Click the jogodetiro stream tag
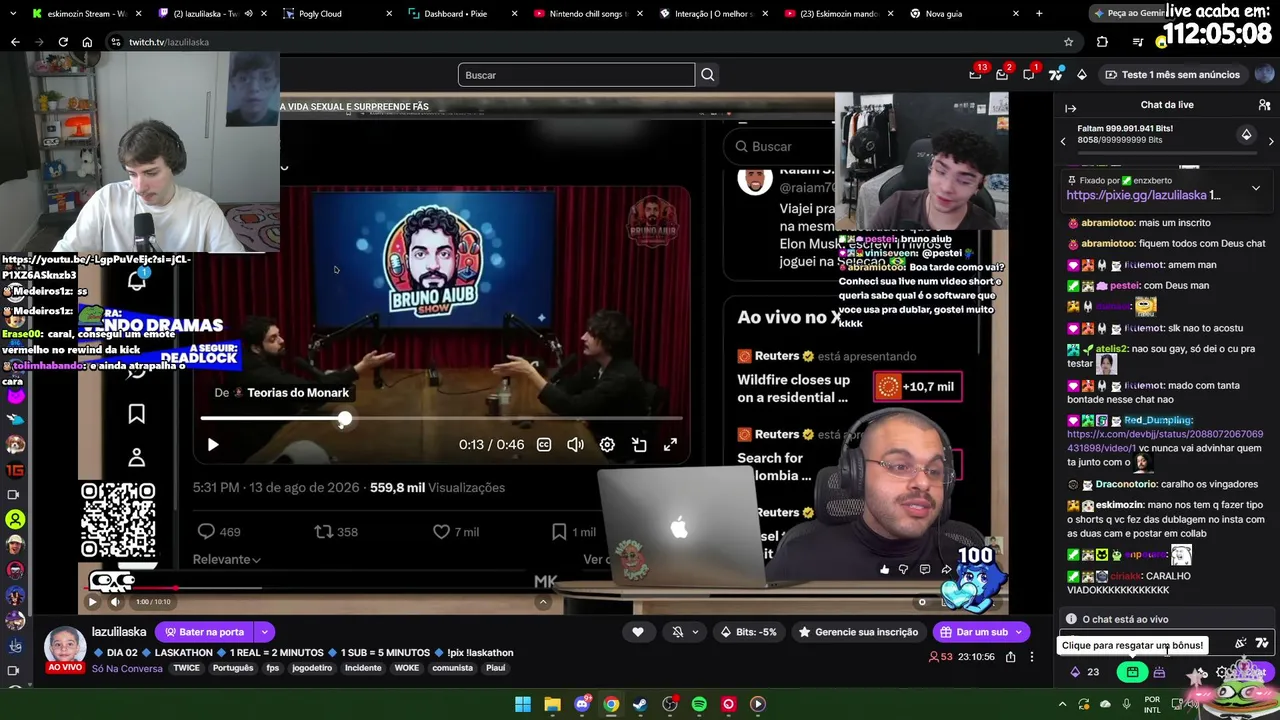The width and height of the screenshot is (1280, 720). click(313, 668)
